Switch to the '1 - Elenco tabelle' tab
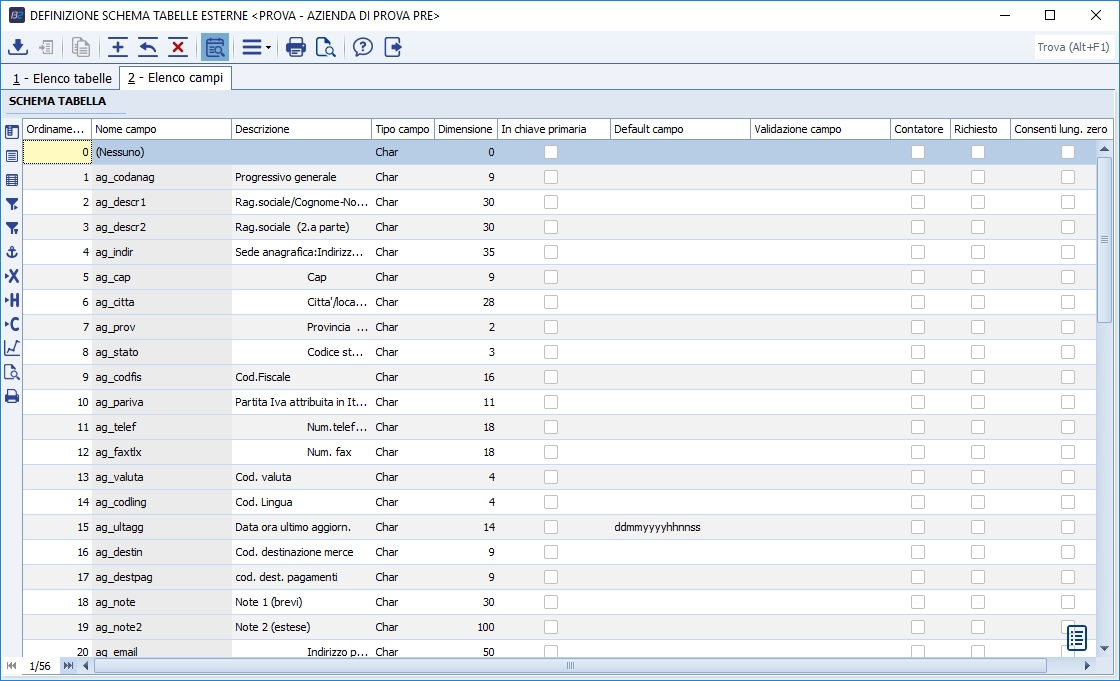This screenshot has height=681, width=1120. tap(62, 78)
